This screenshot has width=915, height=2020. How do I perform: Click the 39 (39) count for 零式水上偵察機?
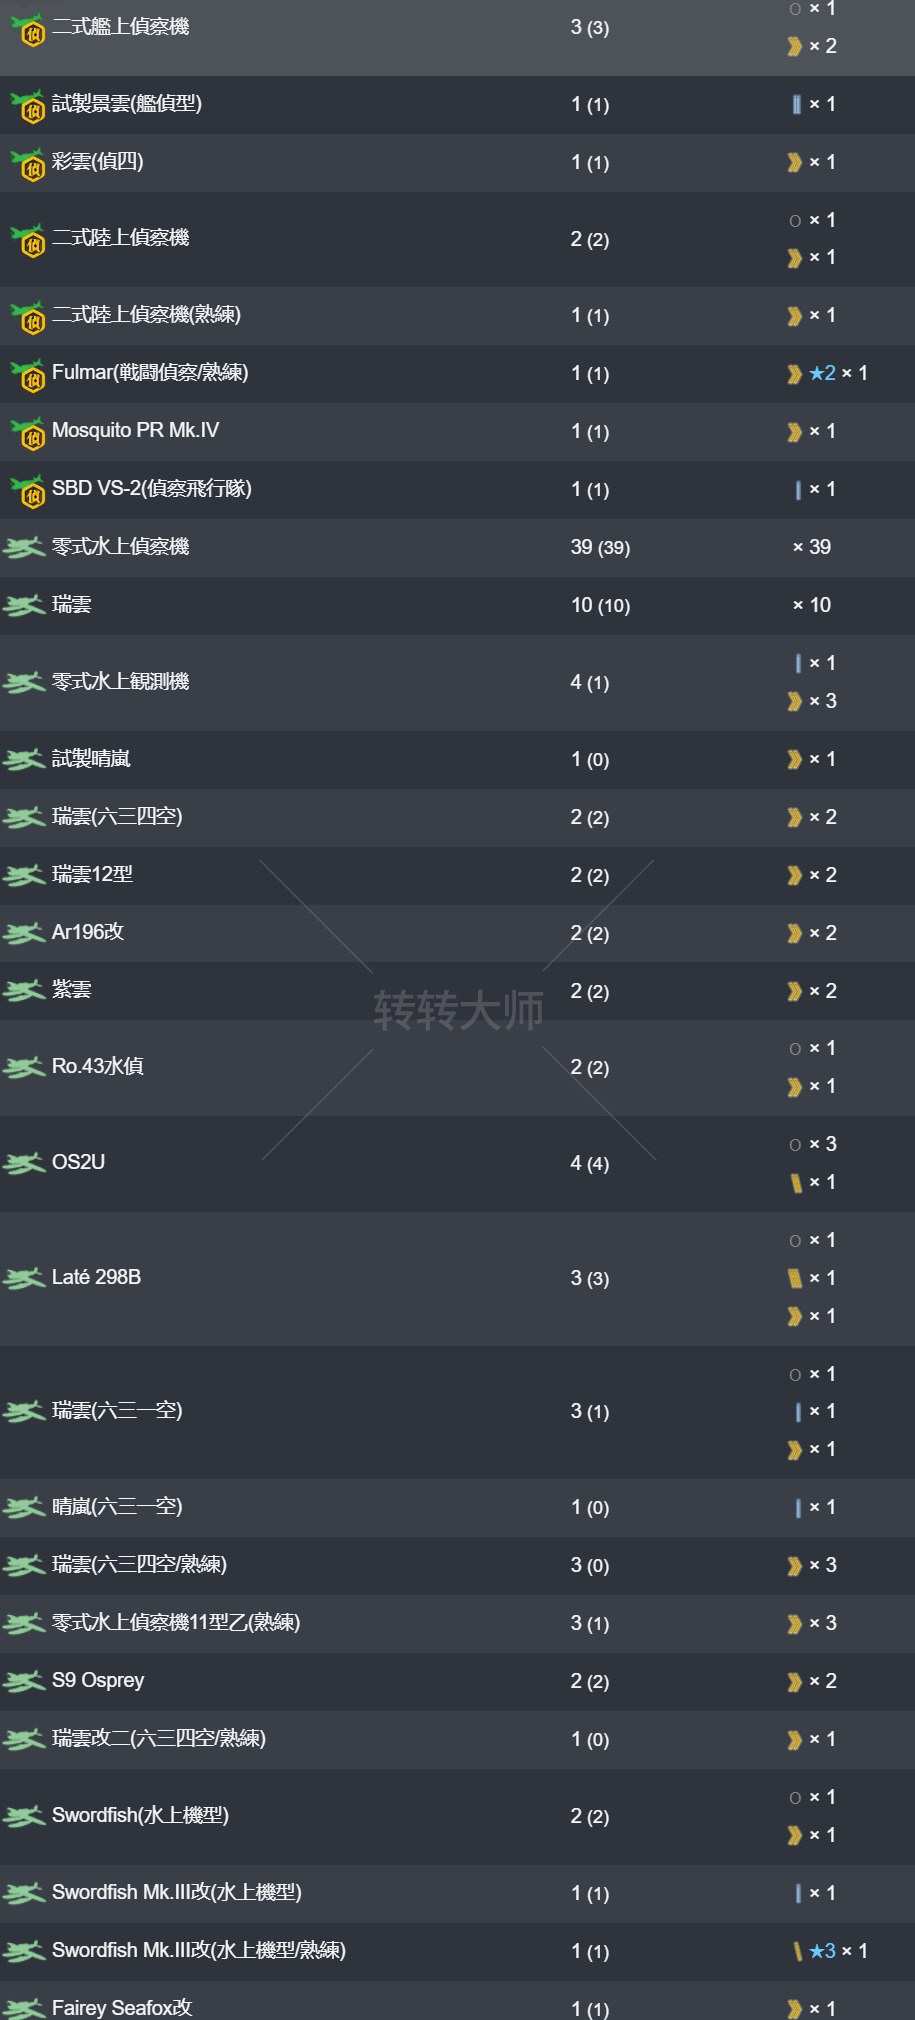click(600, 547)
